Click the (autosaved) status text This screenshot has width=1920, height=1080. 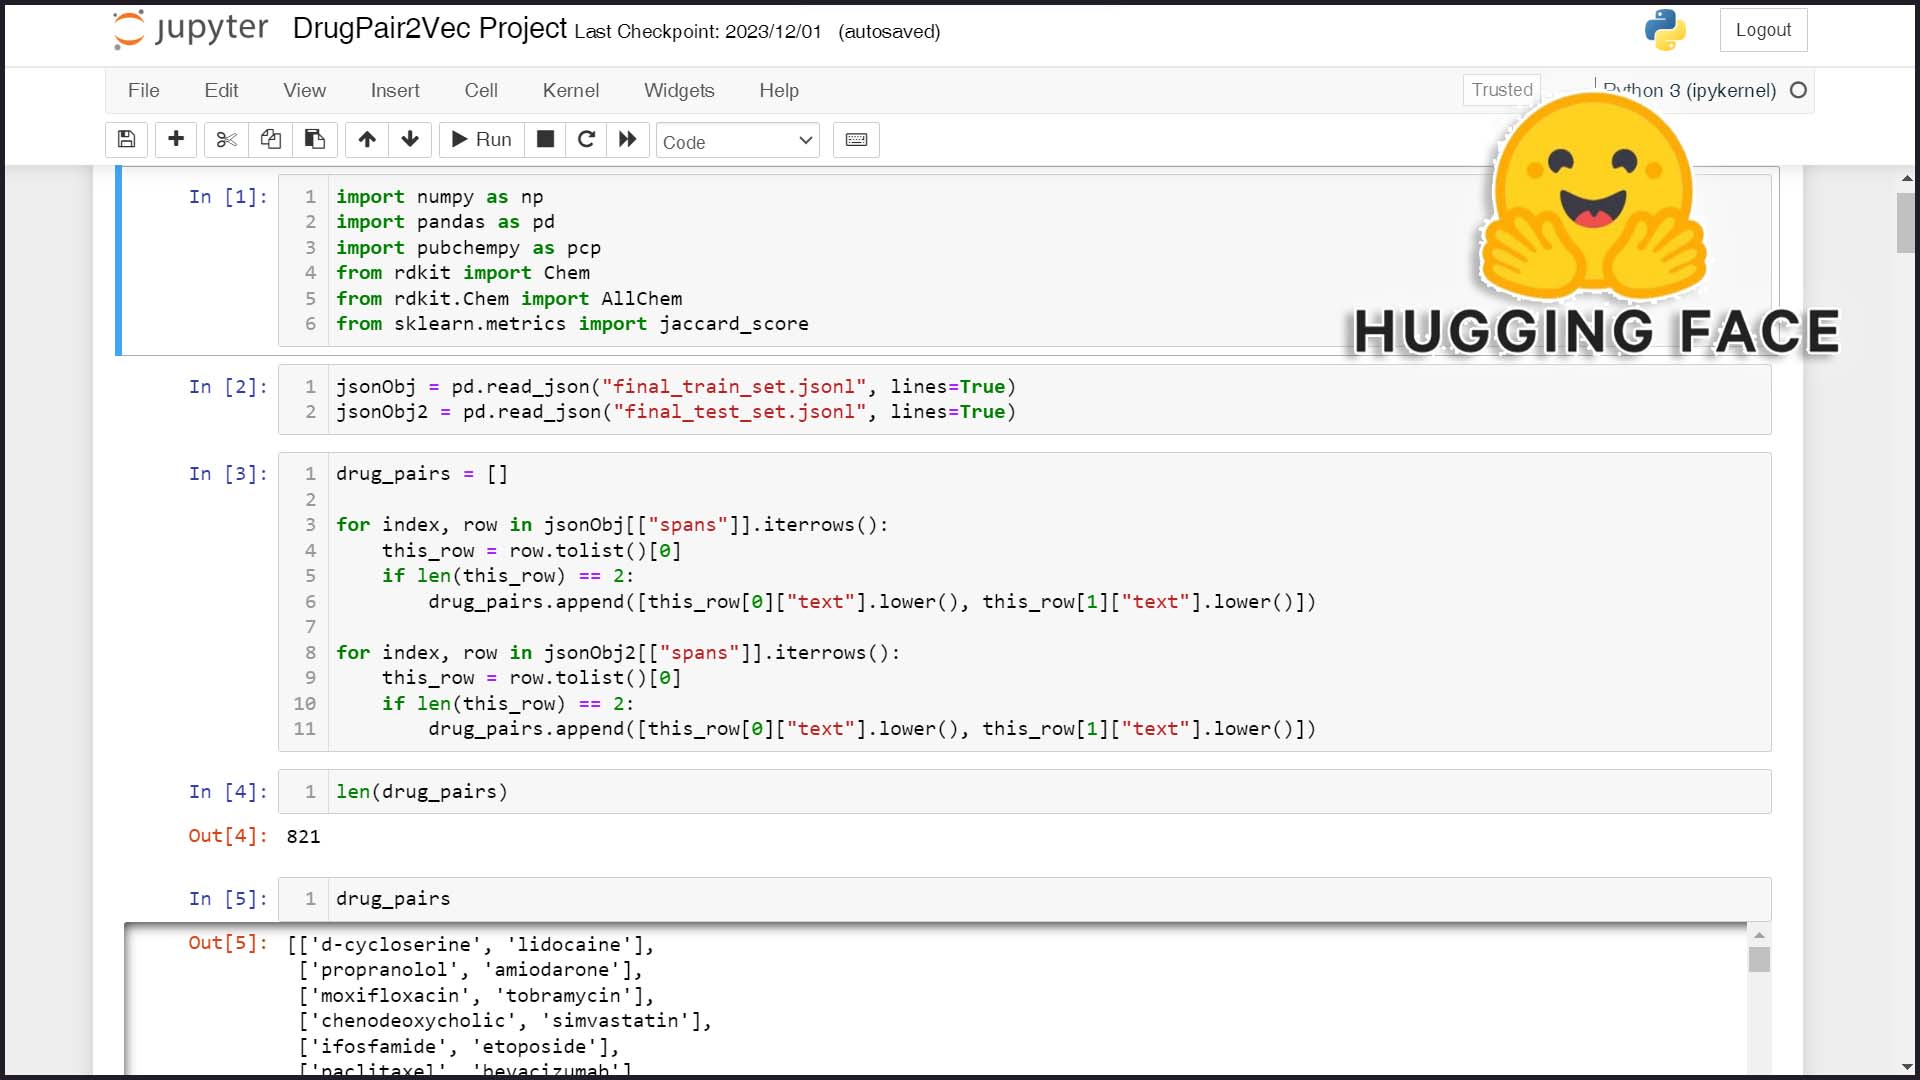889,32
